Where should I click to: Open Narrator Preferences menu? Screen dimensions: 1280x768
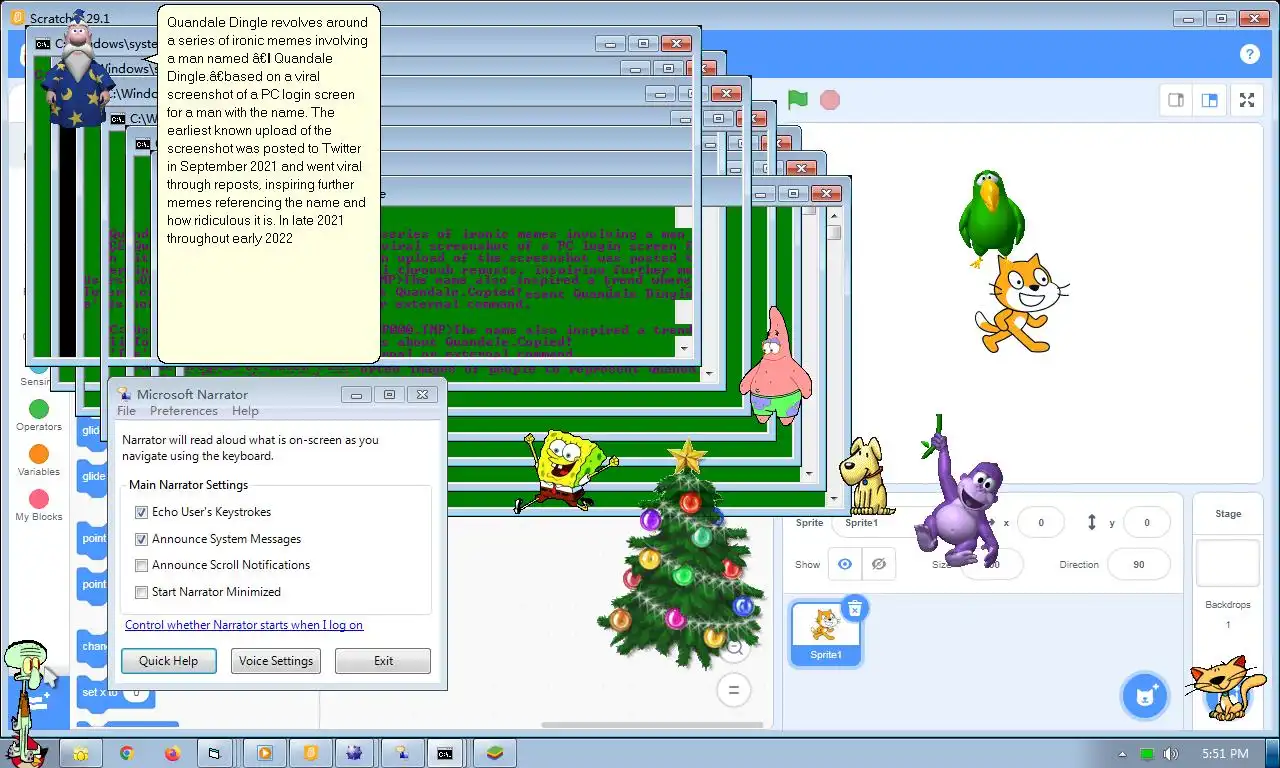click(184, 411)
